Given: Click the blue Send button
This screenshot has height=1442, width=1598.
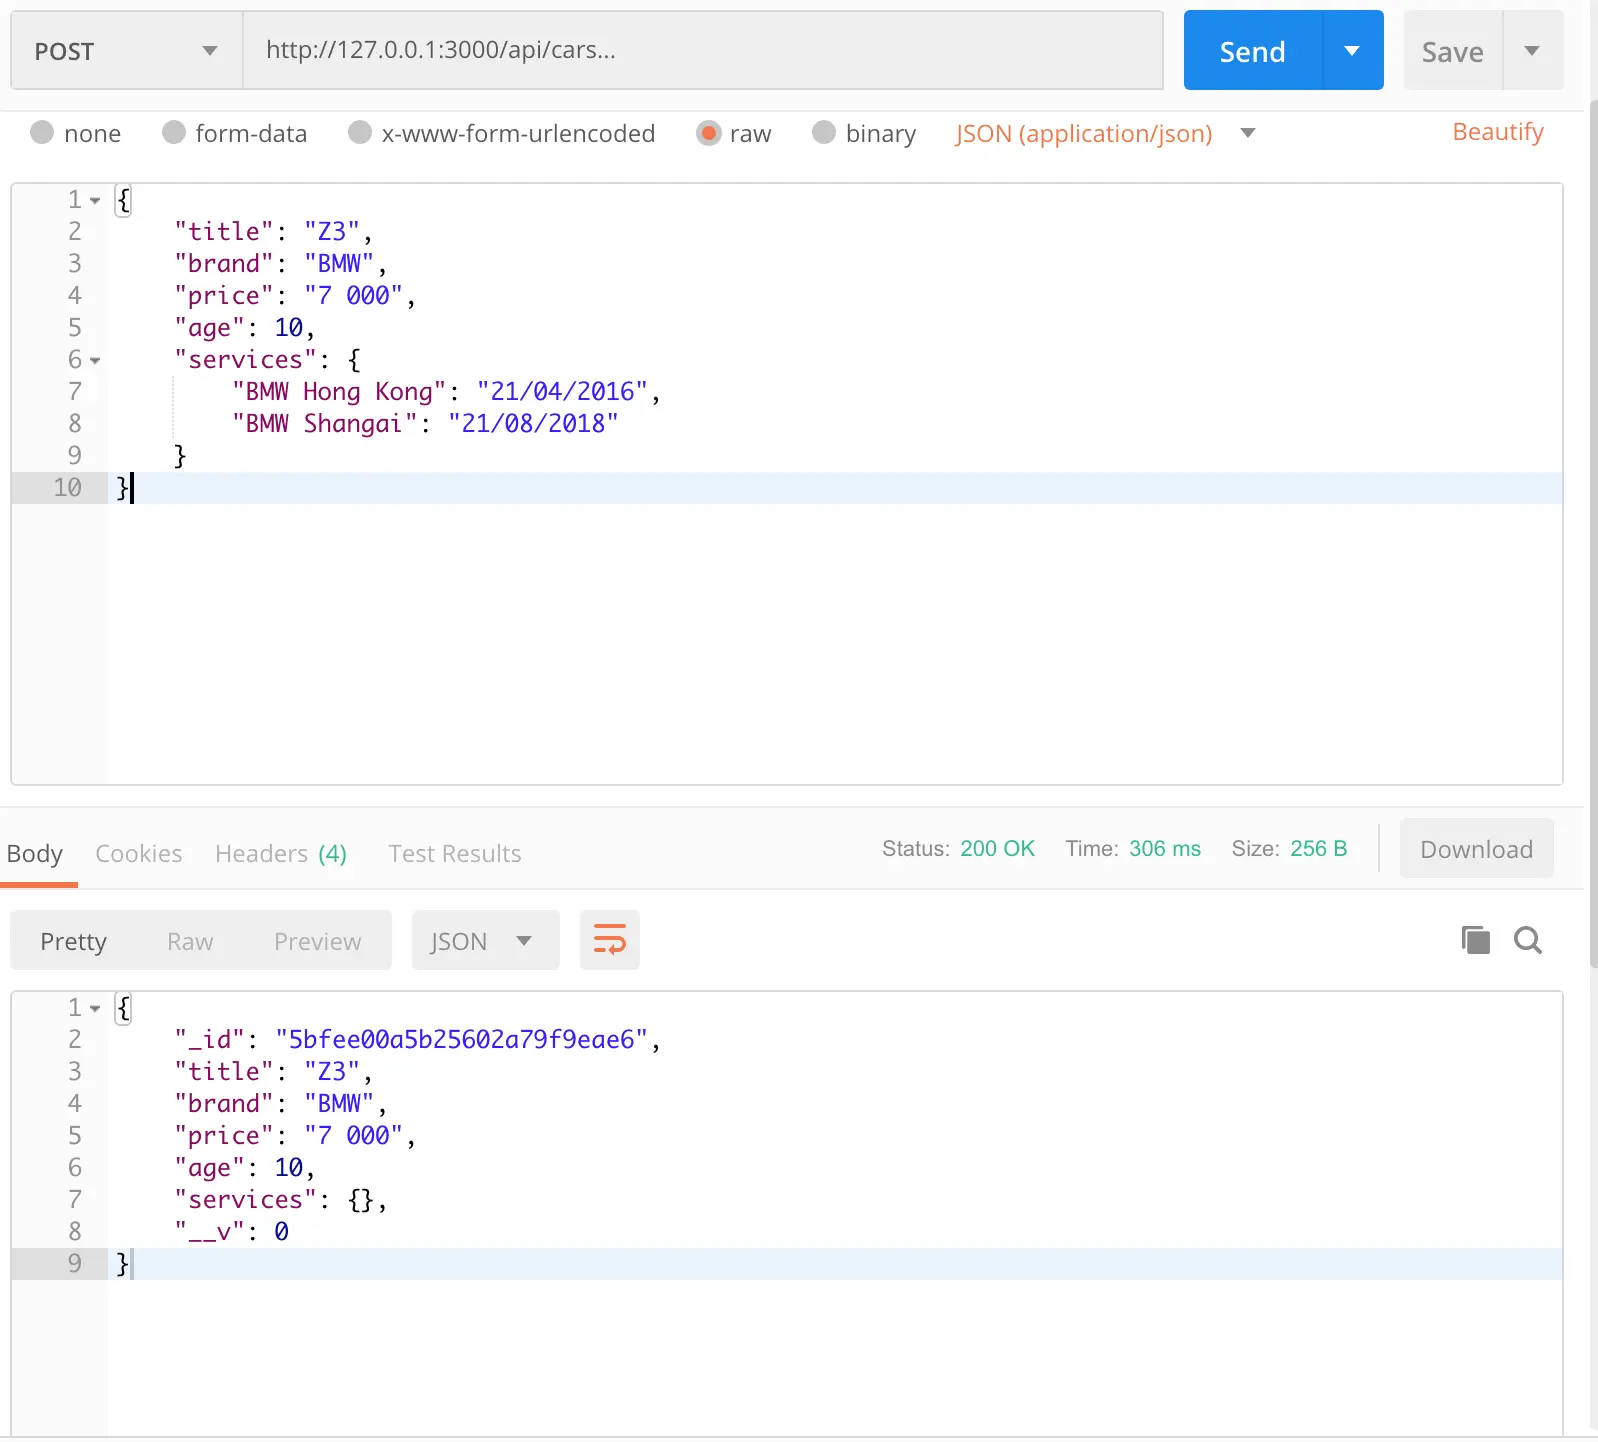Looking at the screenshot, I should pyautogui.click(x=1252, y=51).
